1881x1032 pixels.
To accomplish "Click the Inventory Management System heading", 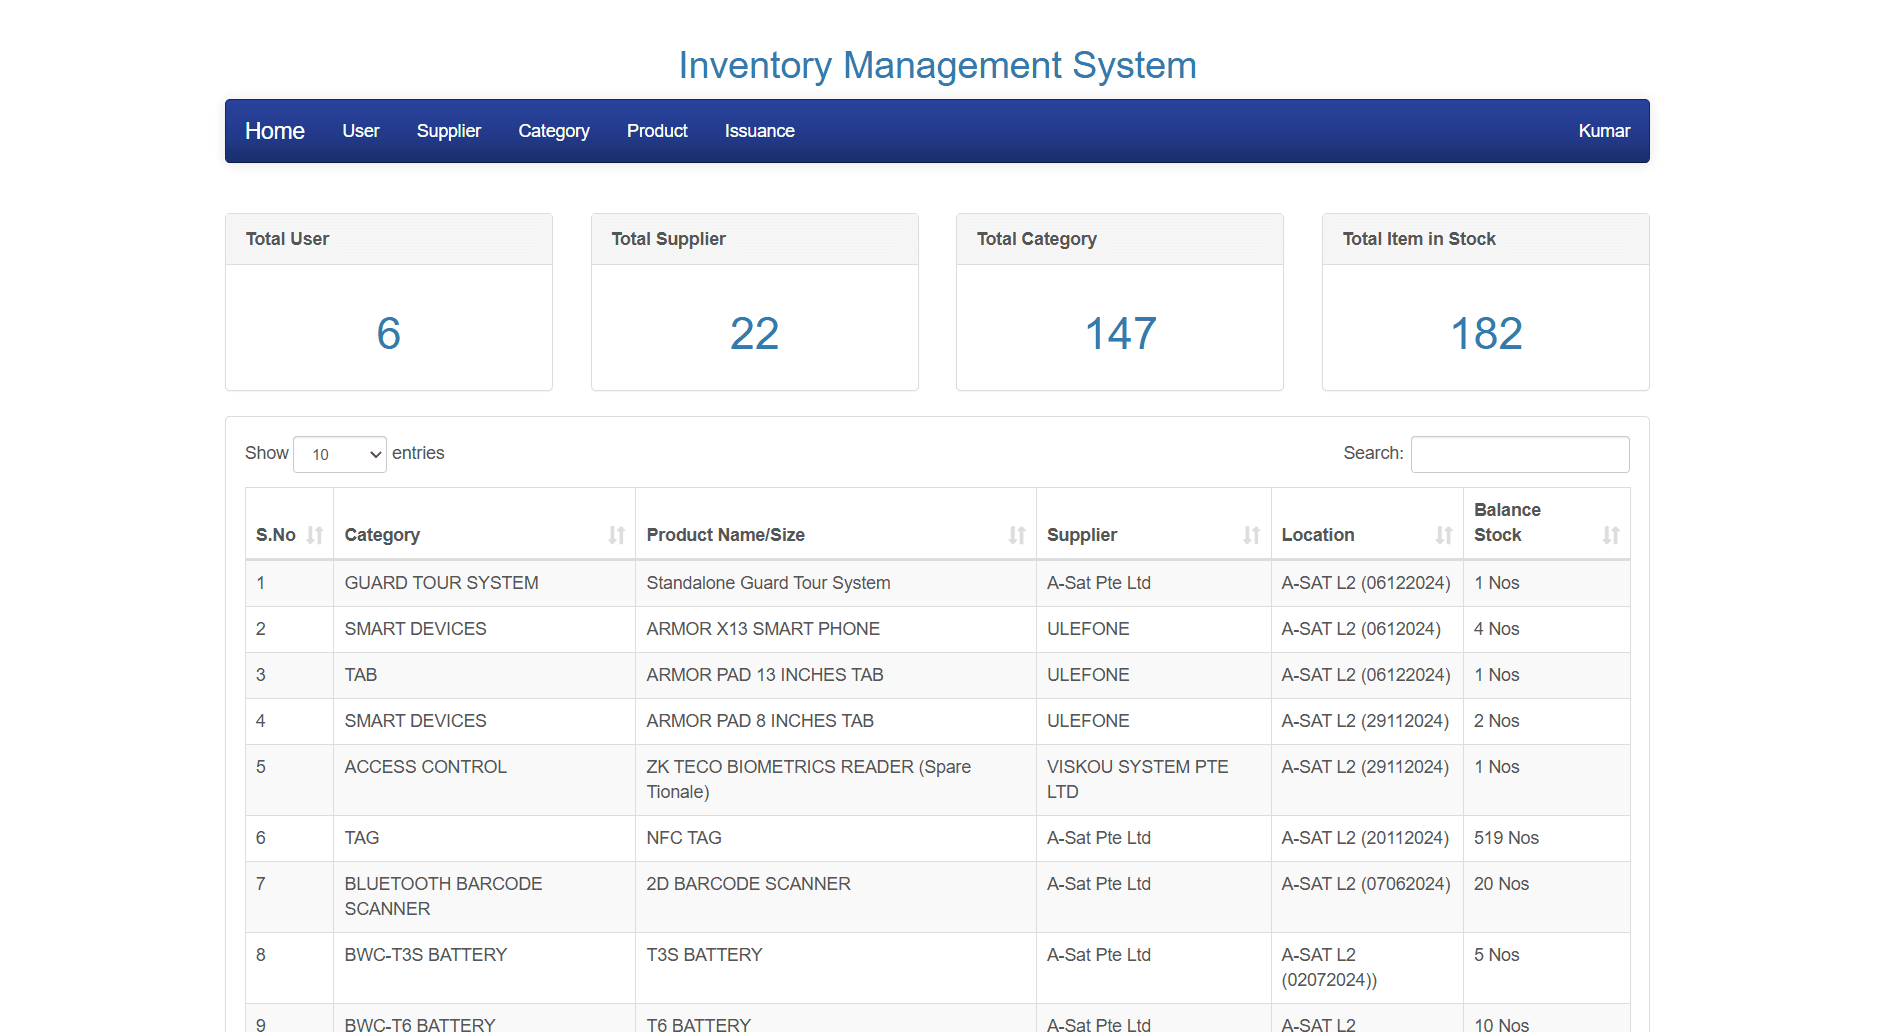I will click(x=938, y=65).
